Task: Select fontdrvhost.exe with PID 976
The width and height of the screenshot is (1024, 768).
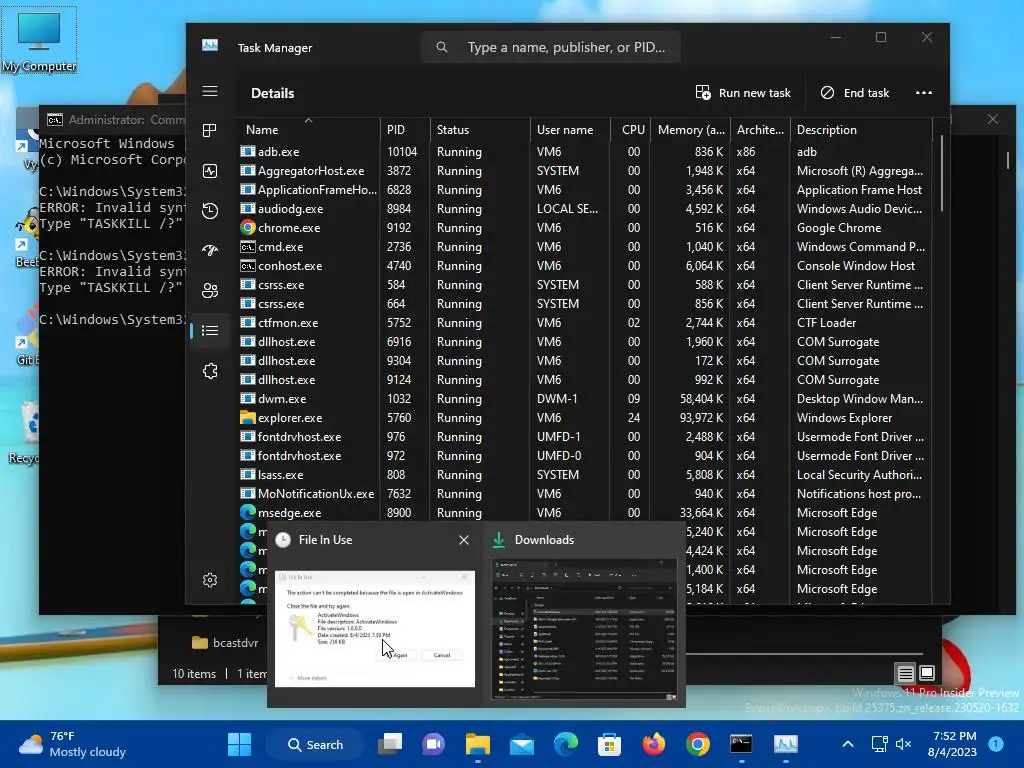Action: tap(584, 437)
